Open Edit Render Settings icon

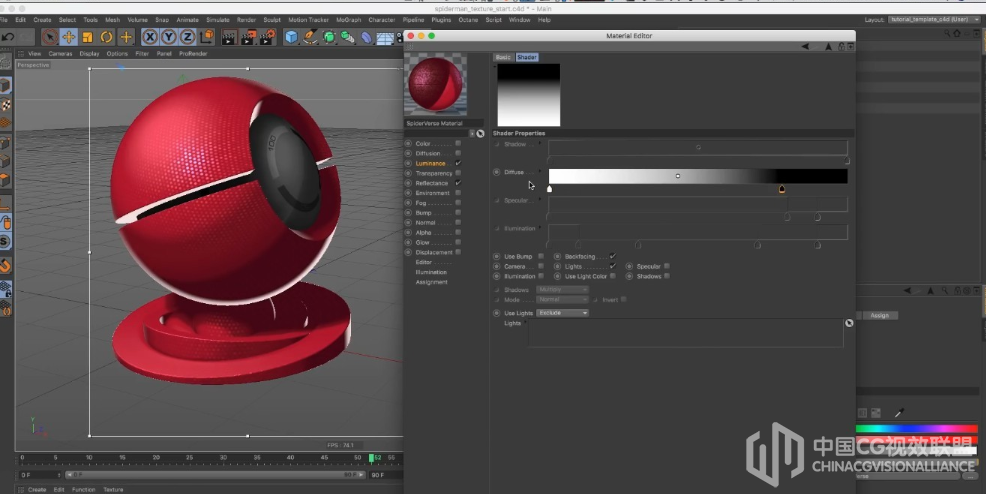click(267, 37)
